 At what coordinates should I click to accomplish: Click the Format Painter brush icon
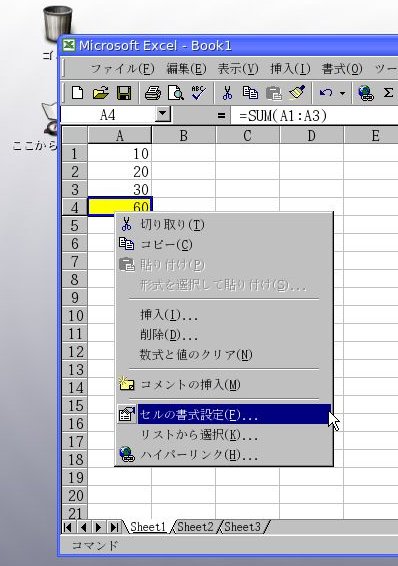pos(297,93)
